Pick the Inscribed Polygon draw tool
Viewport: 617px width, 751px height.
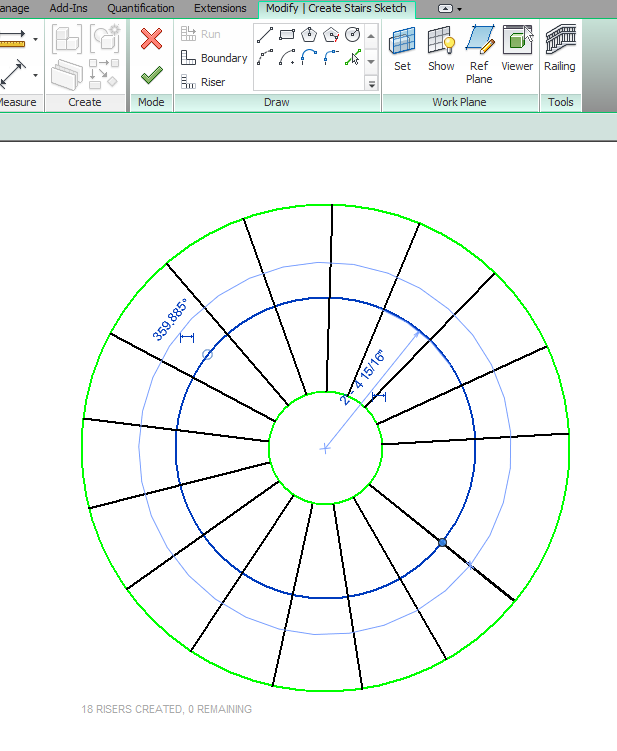309,35
